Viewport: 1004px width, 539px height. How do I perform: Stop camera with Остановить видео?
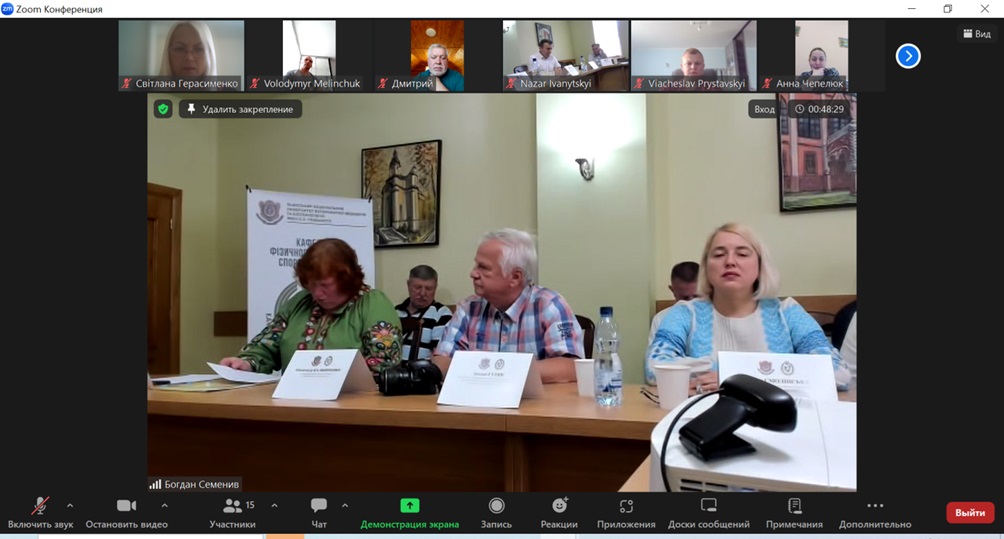pyautogui.click(x=126, y=512)
